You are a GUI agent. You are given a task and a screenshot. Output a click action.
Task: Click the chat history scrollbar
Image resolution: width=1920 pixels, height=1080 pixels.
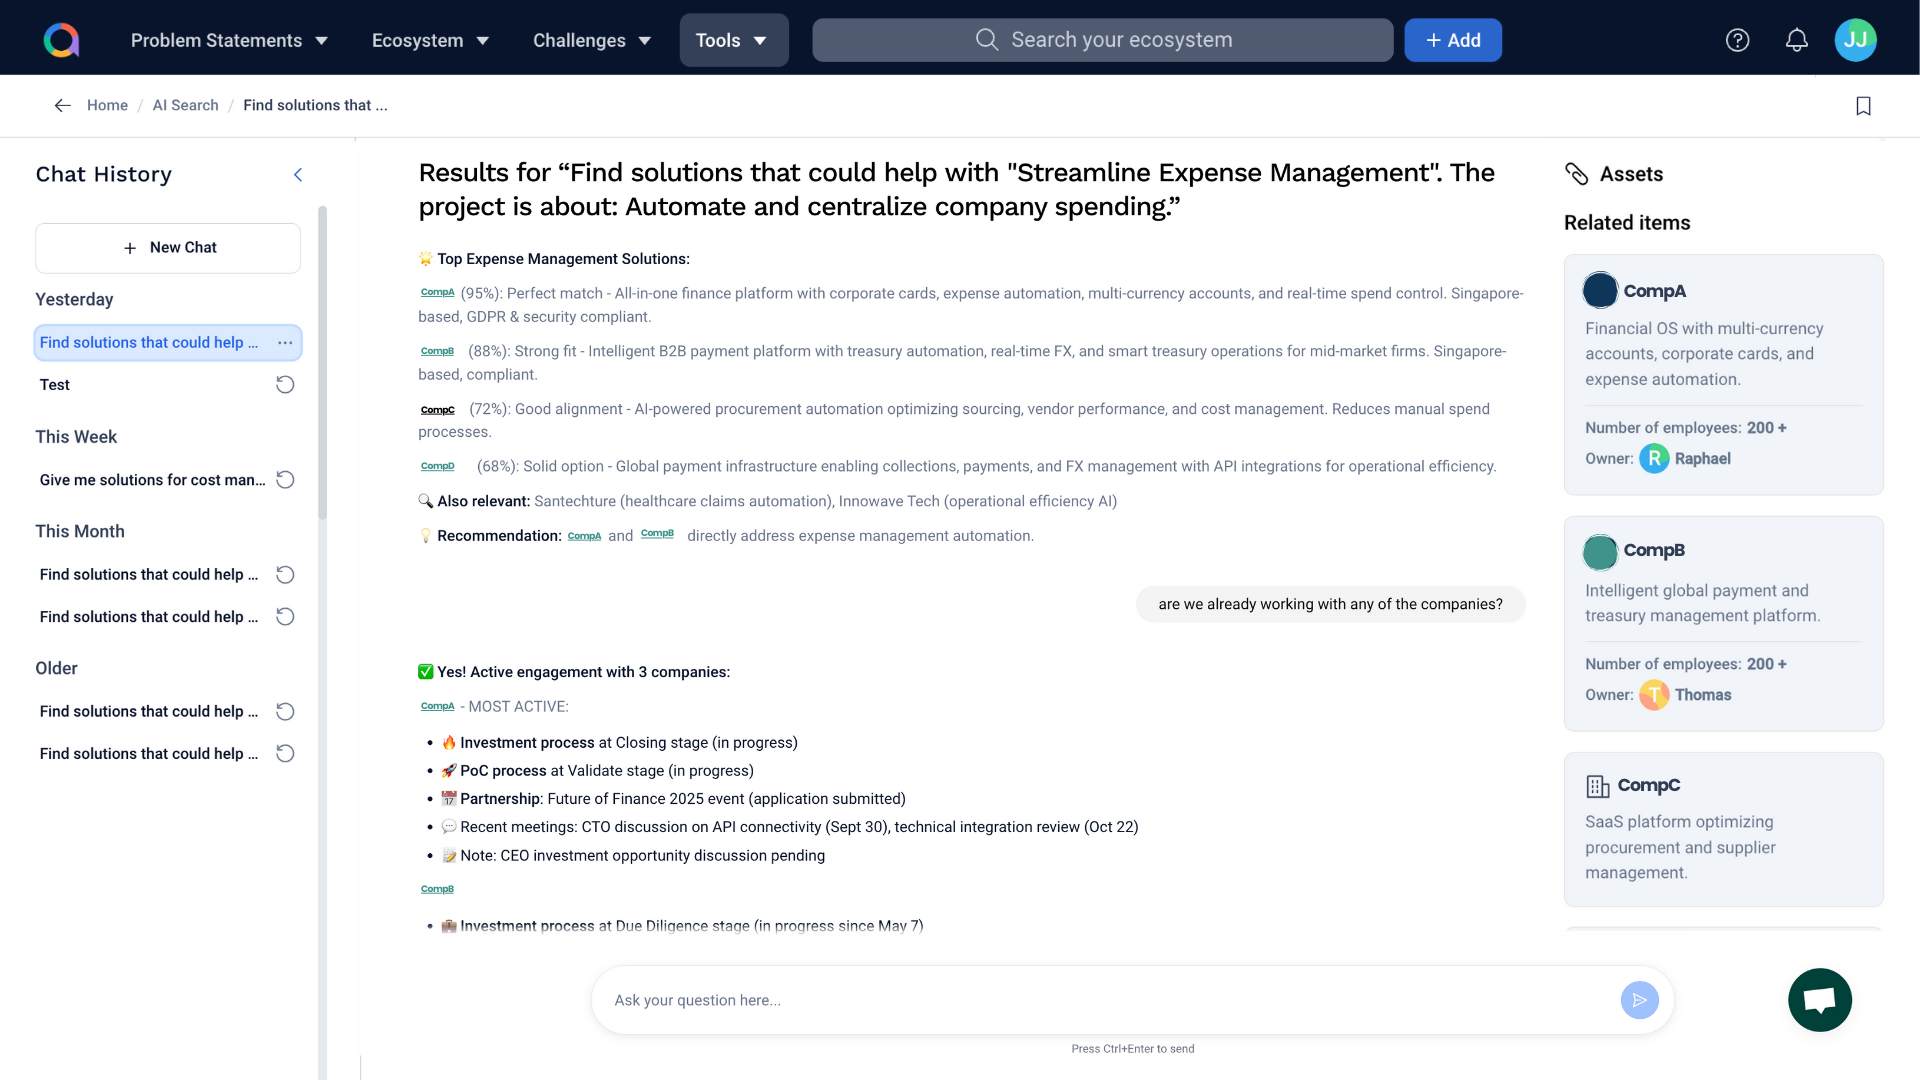(x=322, y=360)
